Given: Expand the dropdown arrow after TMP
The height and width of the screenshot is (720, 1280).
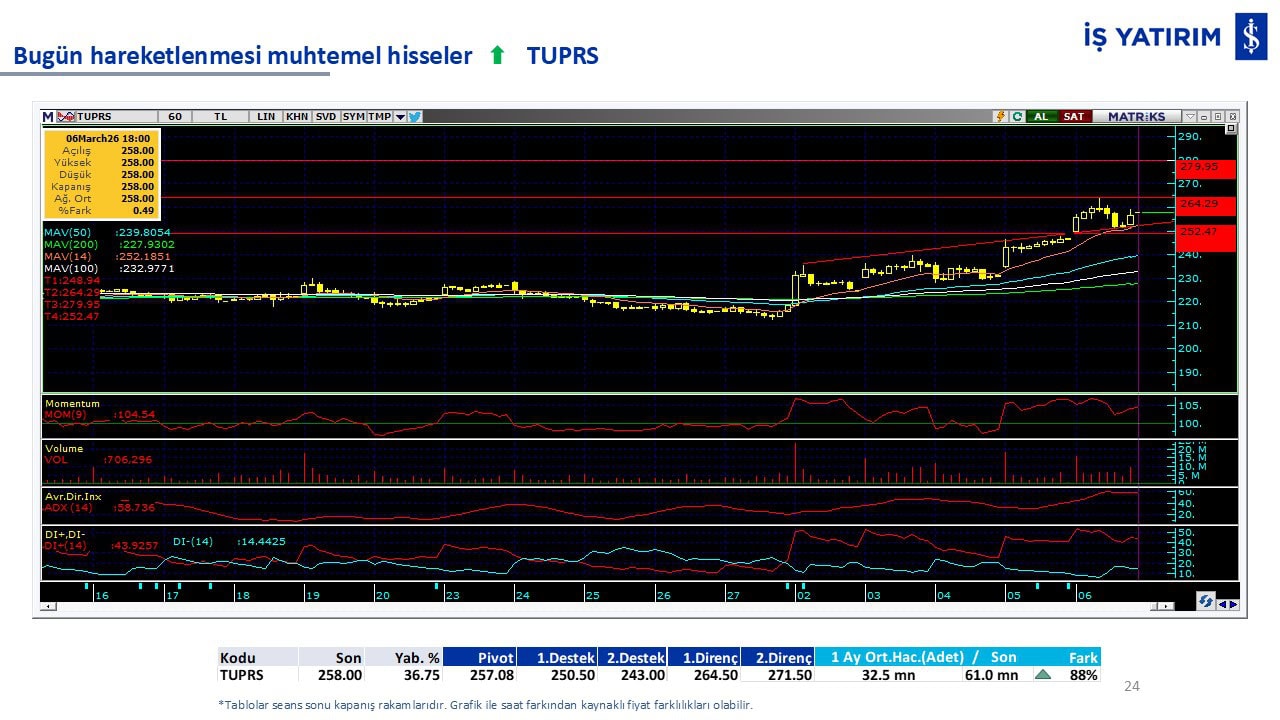Looking at the screenshot, I should click(x=400, y=116).
